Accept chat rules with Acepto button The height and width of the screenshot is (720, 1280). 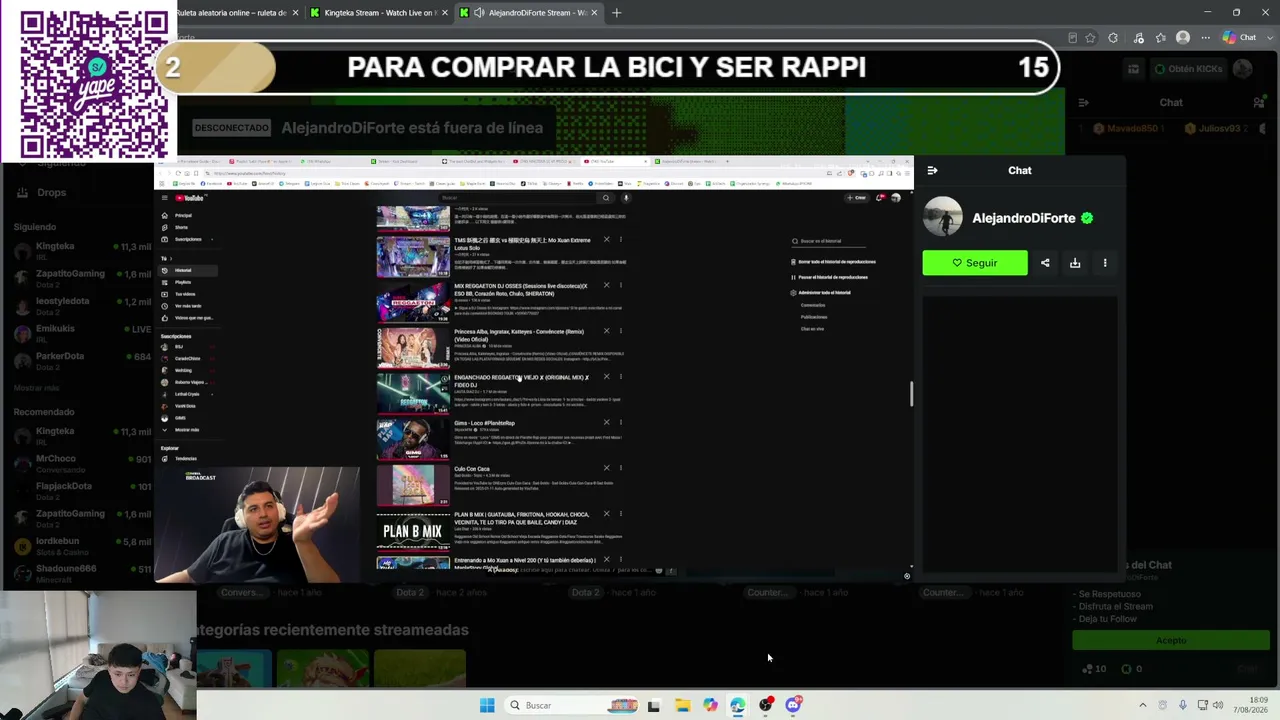pos(1171,640)
